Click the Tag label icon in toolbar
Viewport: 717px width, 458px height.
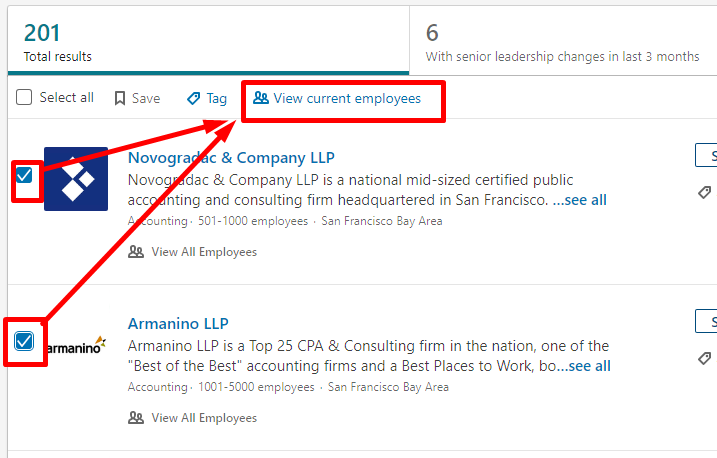pyautogui.click(x=193, y=98)
